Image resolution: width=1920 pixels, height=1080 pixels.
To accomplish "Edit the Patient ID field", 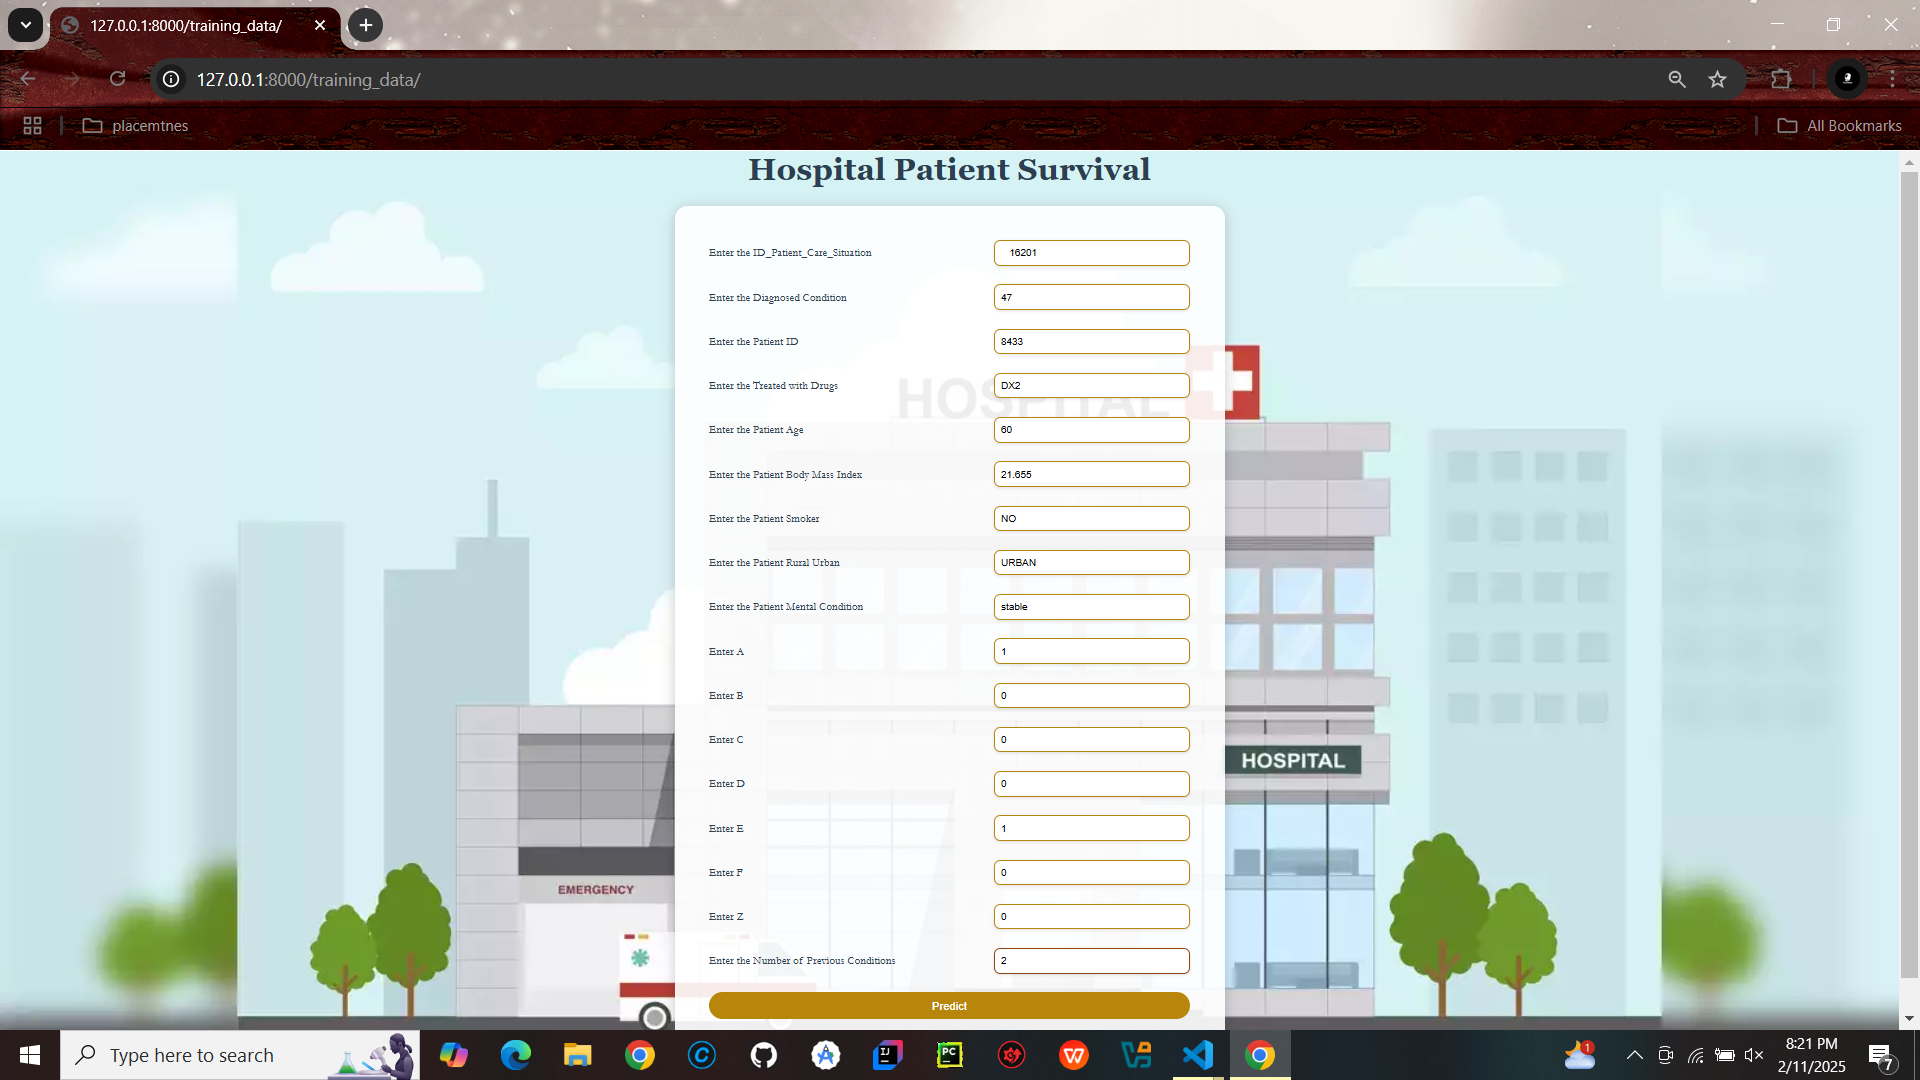I will pos(1091,341).
